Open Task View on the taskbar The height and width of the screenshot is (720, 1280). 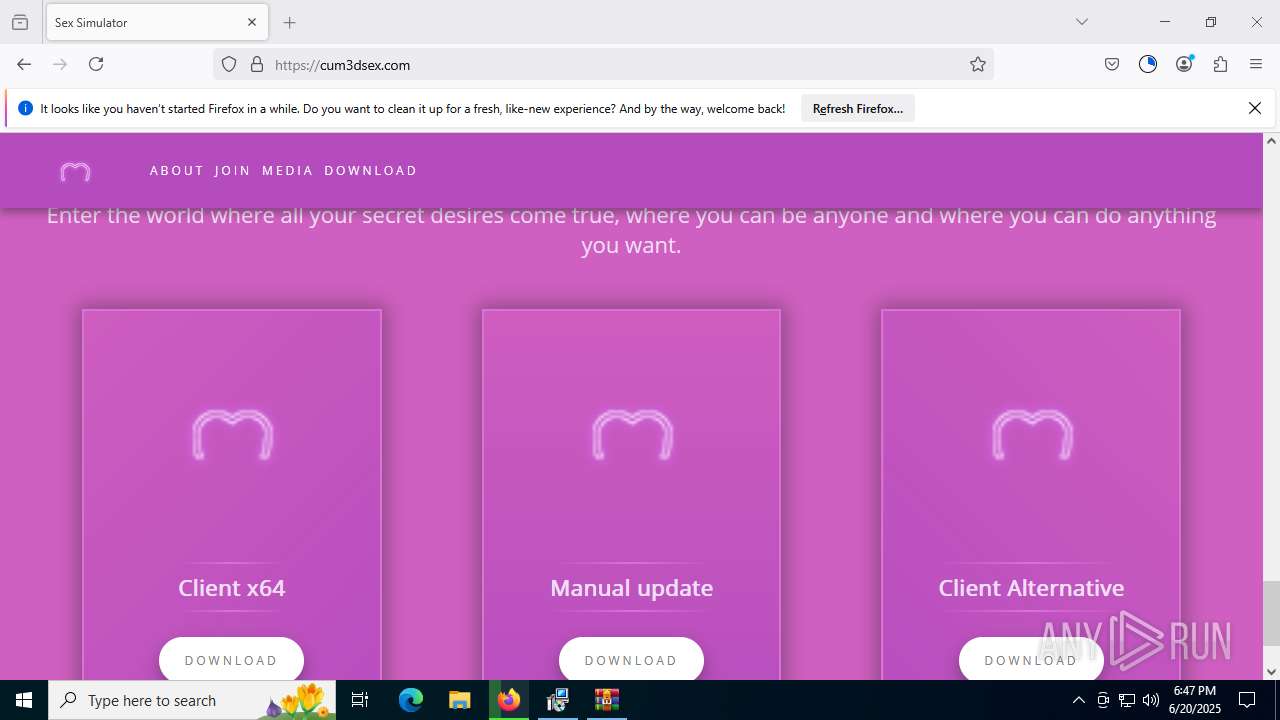pos(360,700)
